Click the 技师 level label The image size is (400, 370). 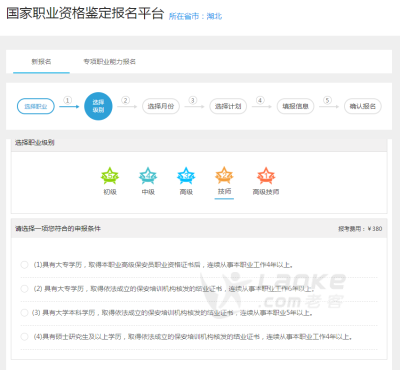click(224, 191)
